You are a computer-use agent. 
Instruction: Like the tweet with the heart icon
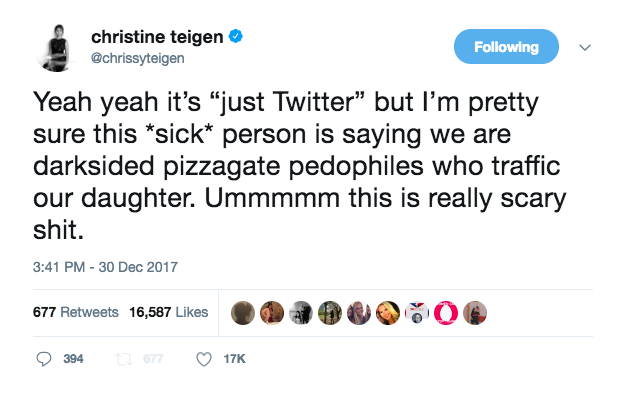203,359
